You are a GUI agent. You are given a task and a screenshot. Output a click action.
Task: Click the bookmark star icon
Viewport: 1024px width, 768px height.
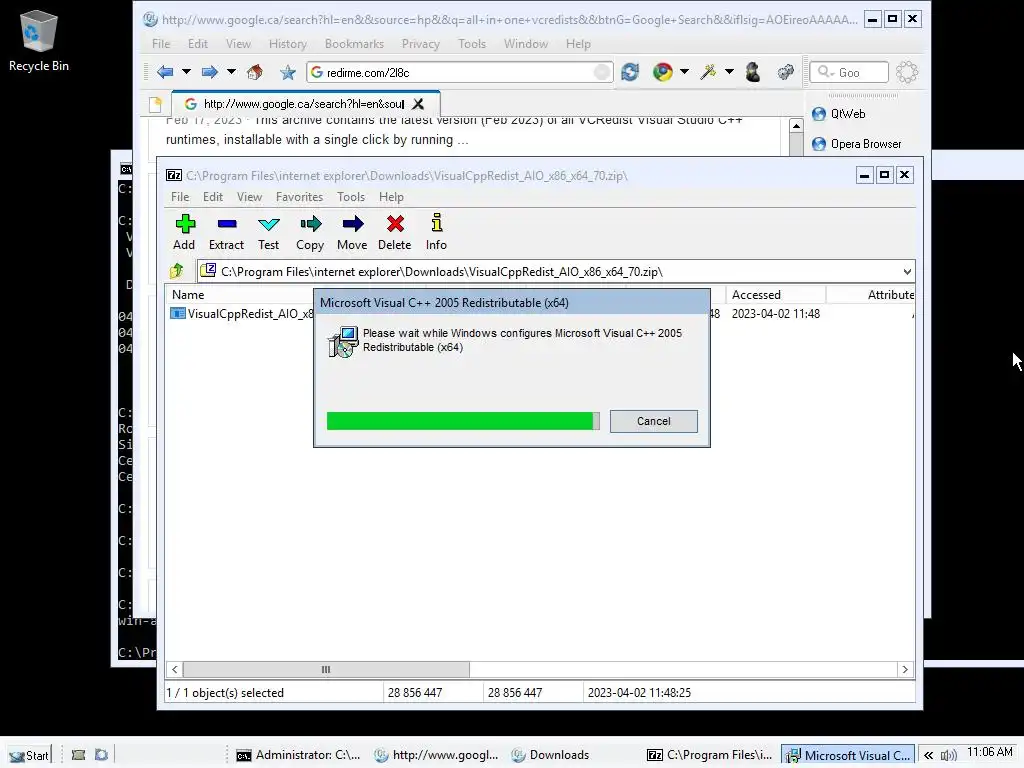288,72
